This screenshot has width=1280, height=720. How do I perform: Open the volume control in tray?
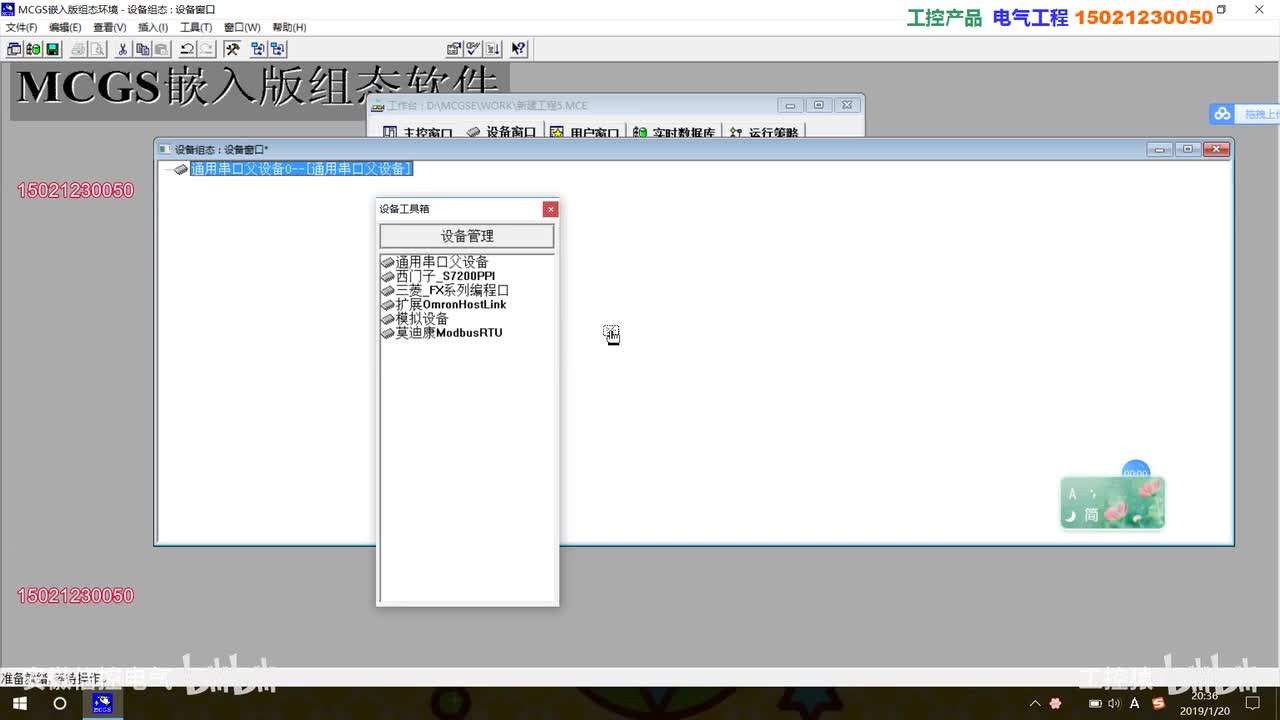(1115, 704)
